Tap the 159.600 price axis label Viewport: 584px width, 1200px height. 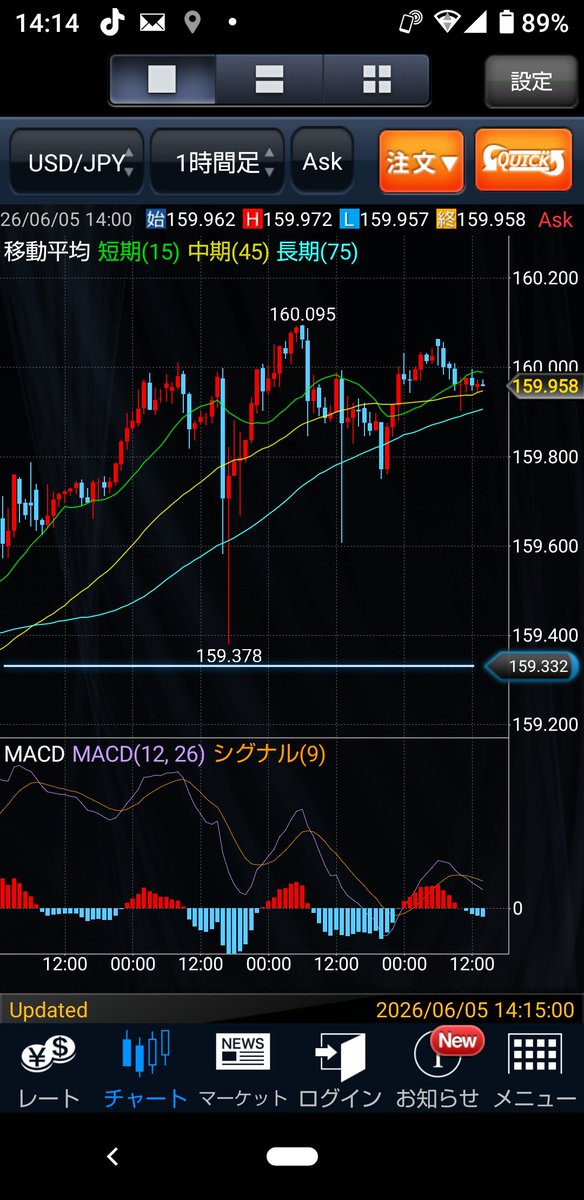(544, 546)
